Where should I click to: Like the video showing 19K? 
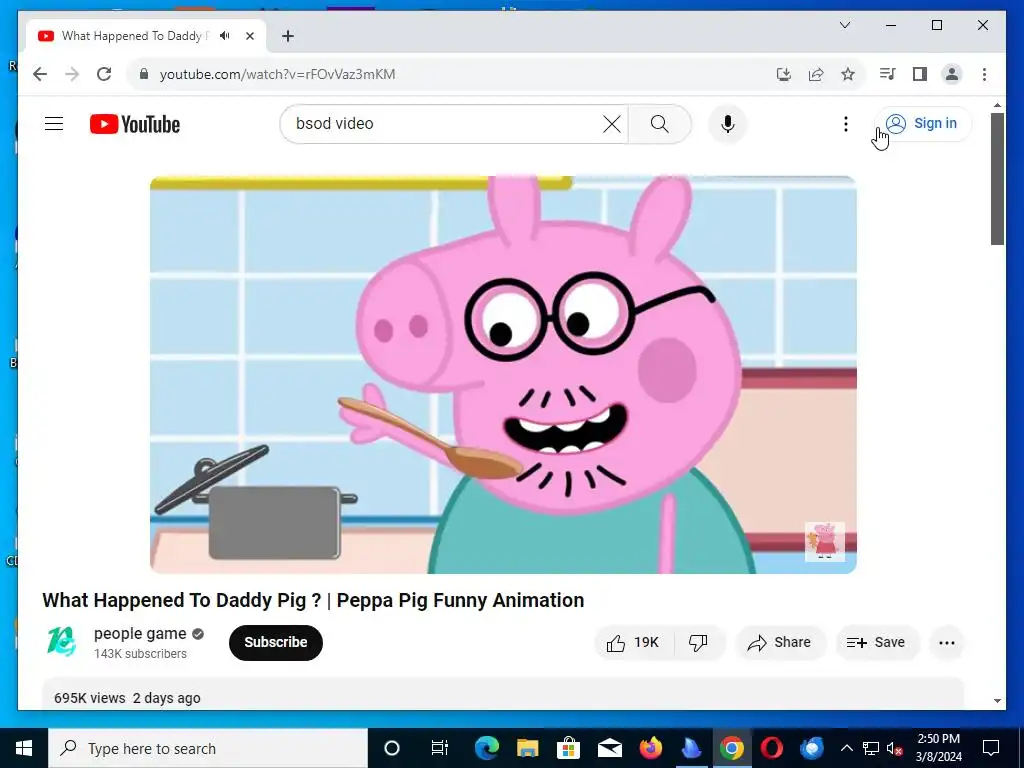tap(633, 643)
